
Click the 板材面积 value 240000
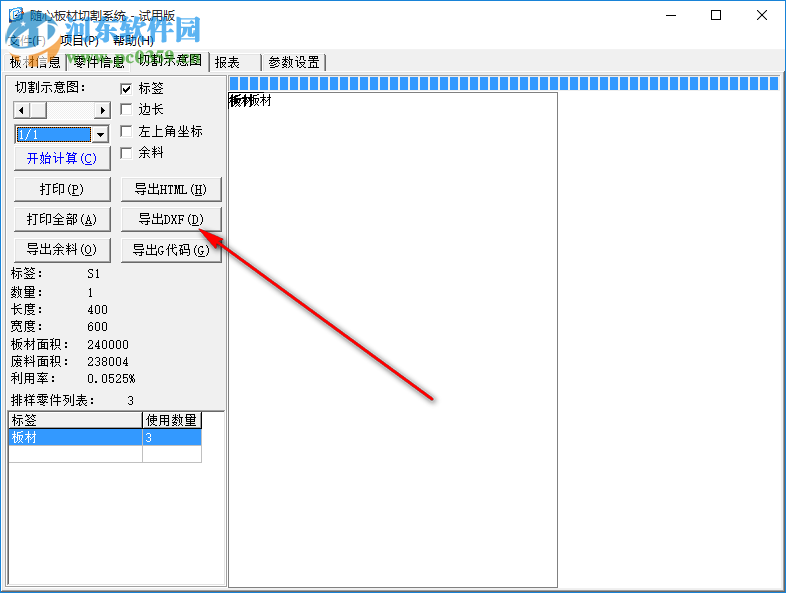[108, 345]
